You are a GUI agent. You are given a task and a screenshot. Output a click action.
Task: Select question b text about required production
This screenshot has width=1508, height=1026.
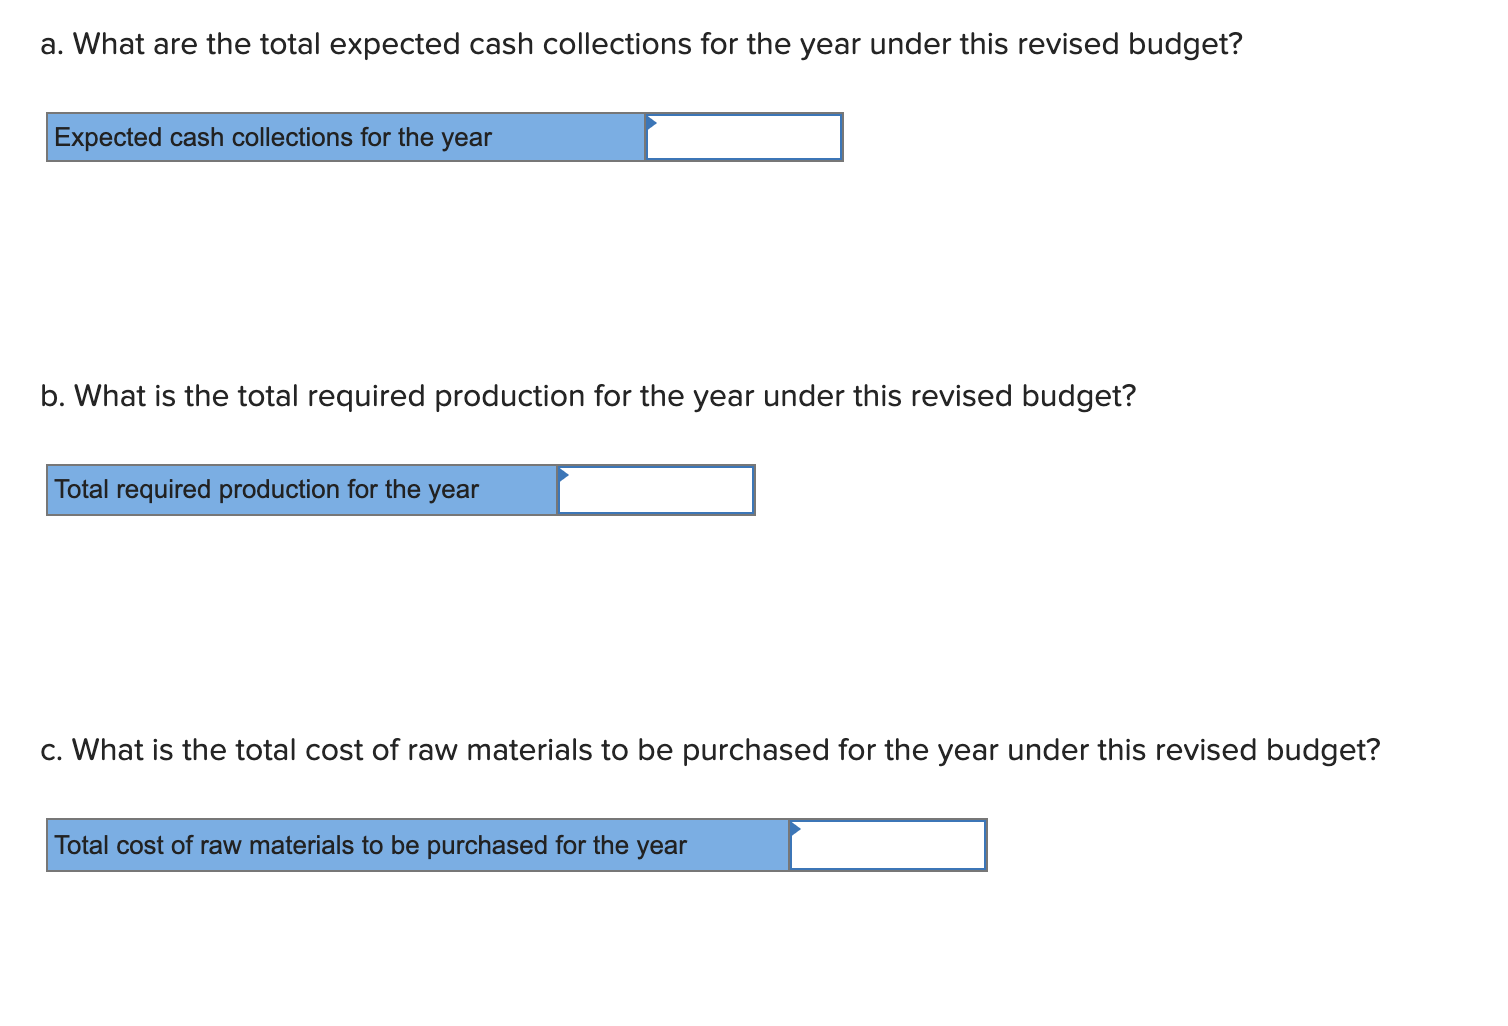tap(588, 396)
